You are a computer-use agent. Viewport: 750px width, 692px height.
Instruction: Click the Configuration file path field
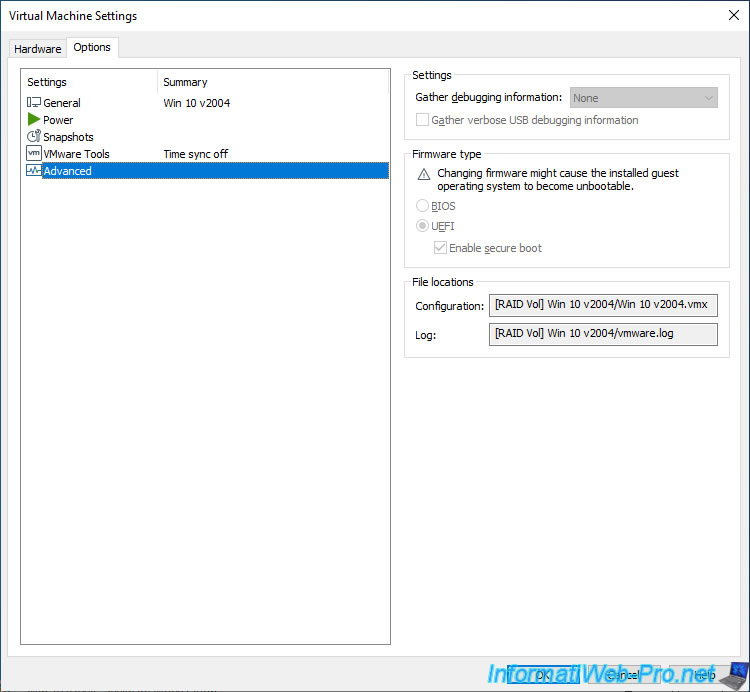[603, 305]
